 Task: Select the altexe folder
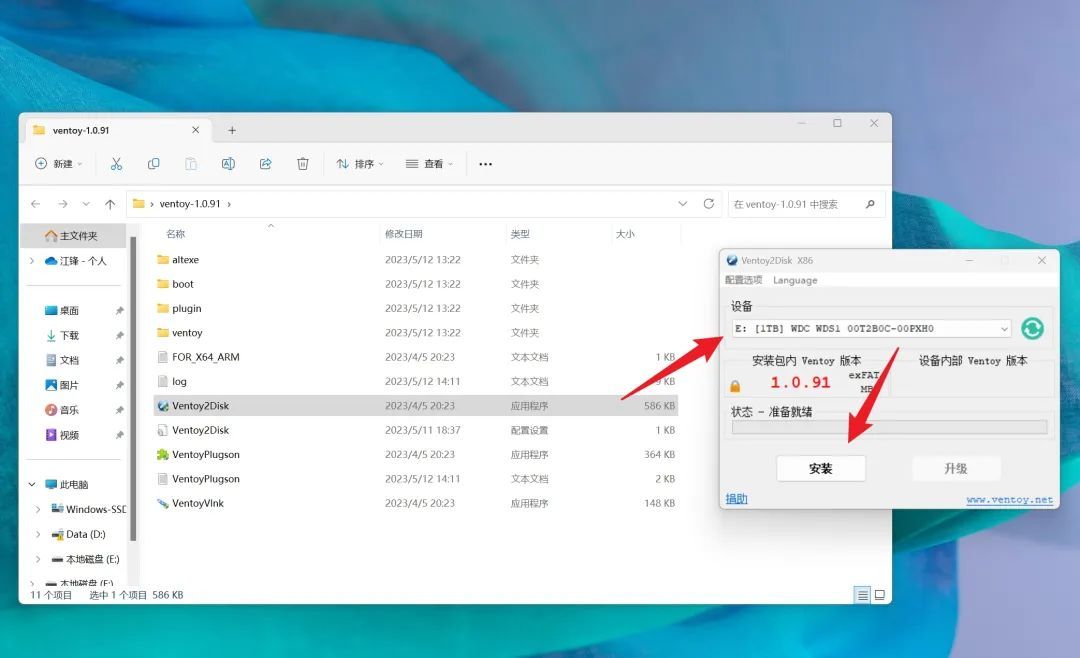coord(416,260)
